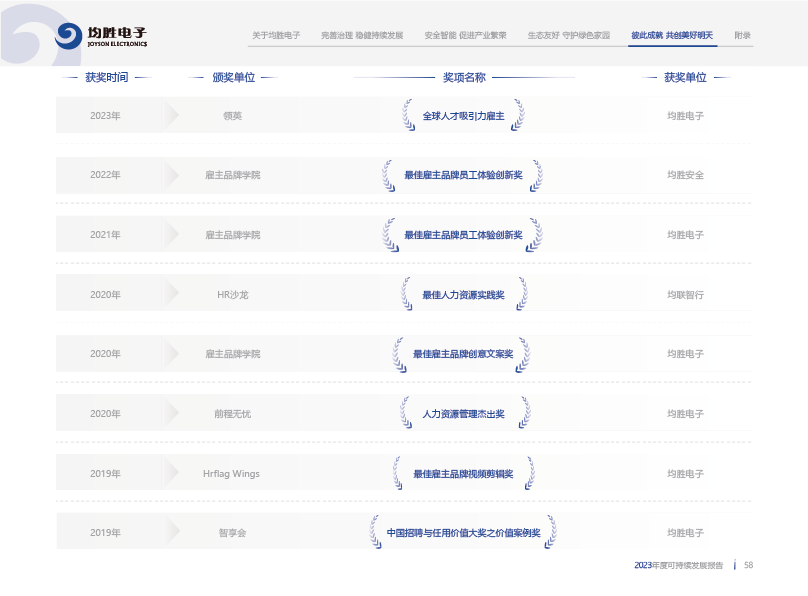This screenshot has height=596, width=808.
Task: Click the 奖项名称 column header
Action: pyautogui.click(x=464, y=77)
